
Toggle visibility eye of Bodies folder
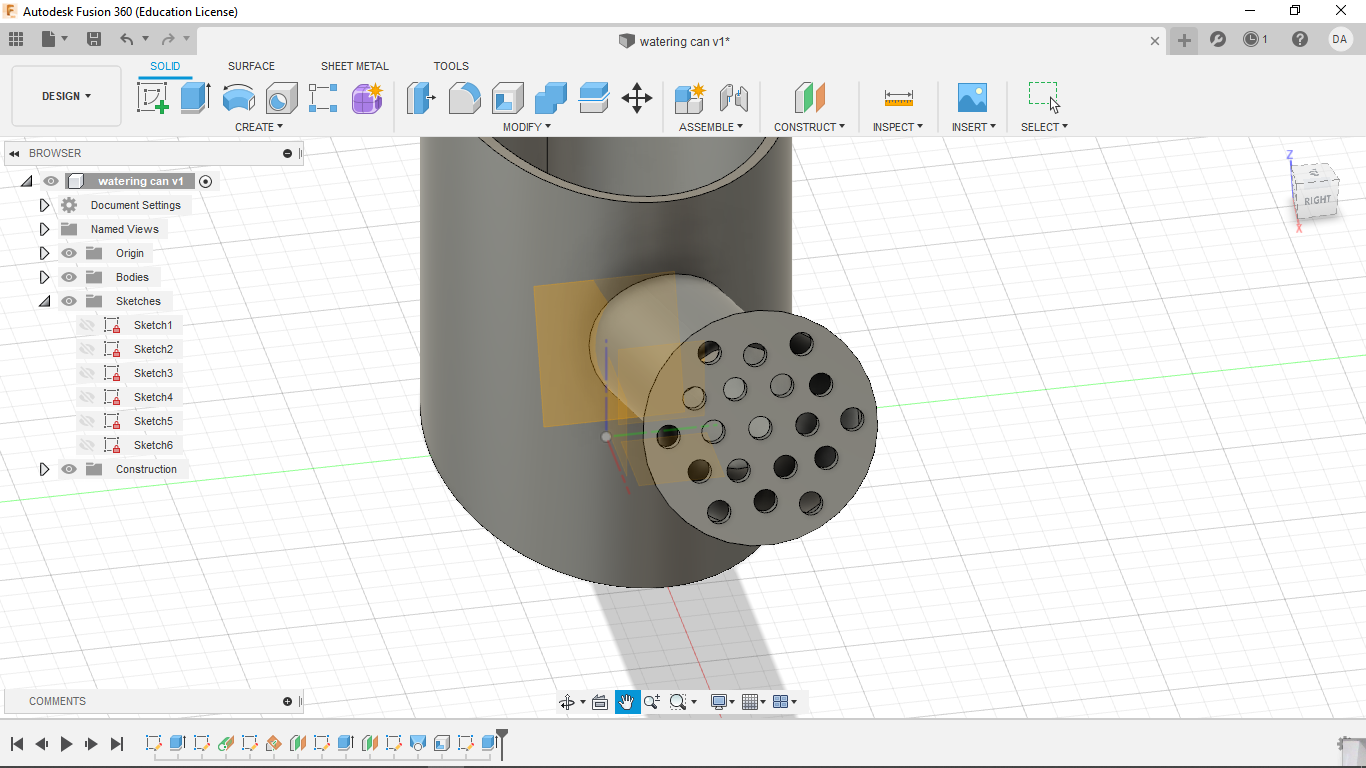pos(69,277)
